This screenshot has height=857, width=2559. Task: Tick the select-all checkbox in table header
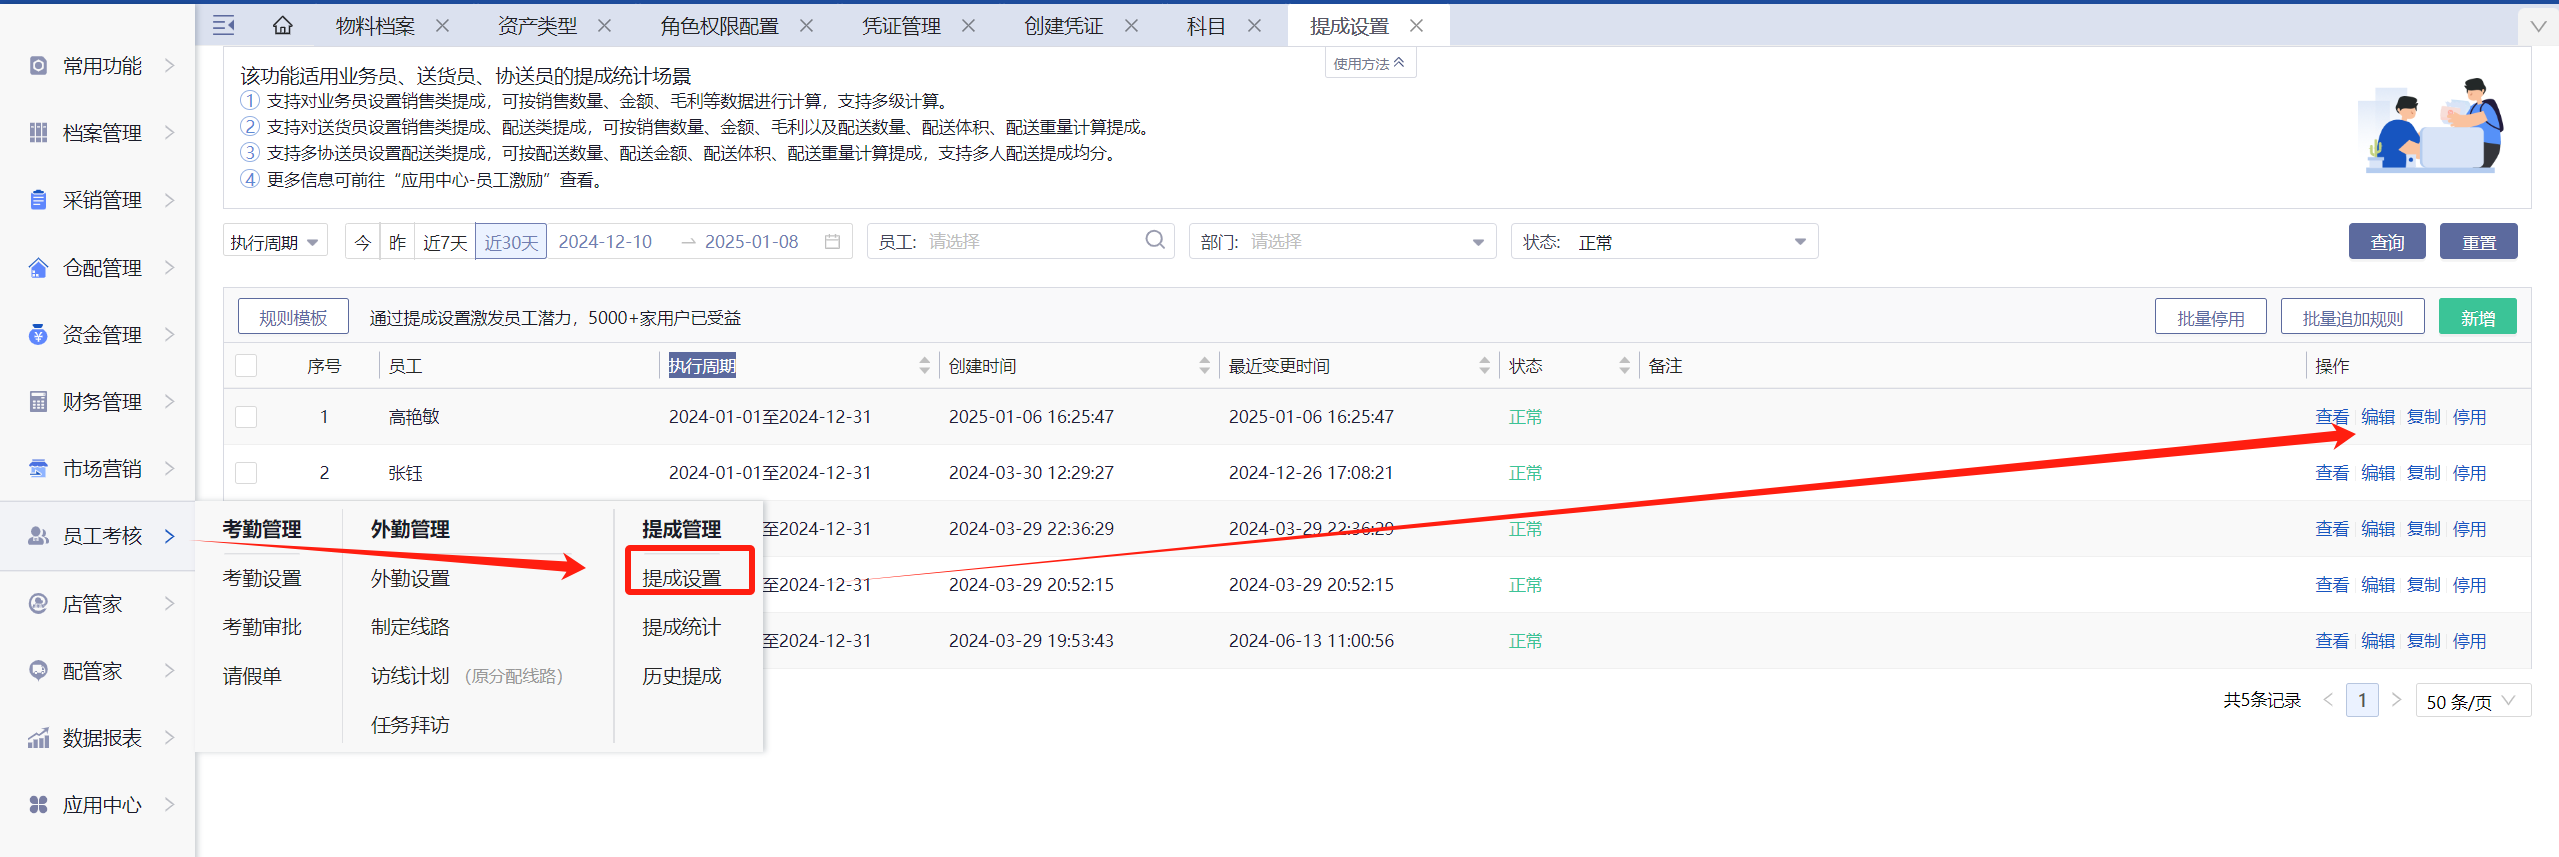[x=246, y=366]
